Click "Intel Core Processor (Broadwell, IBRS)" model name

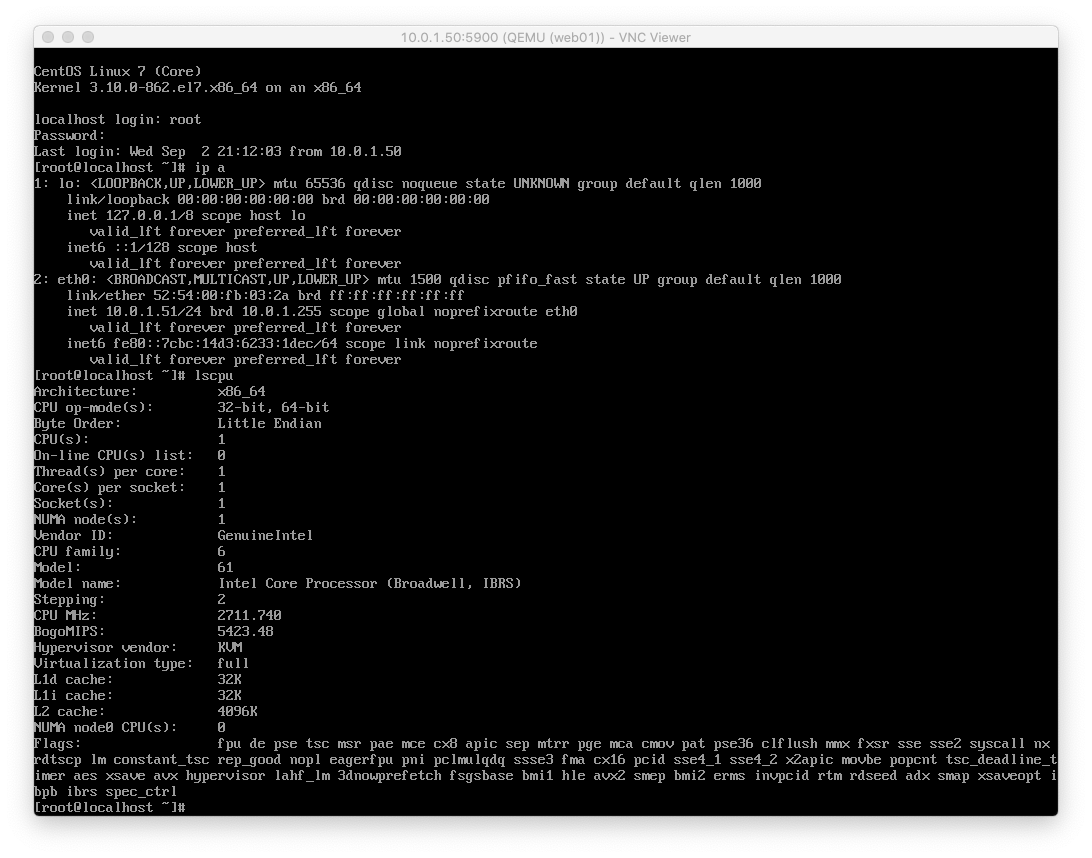pyautogui.click(x=370, y=584)
